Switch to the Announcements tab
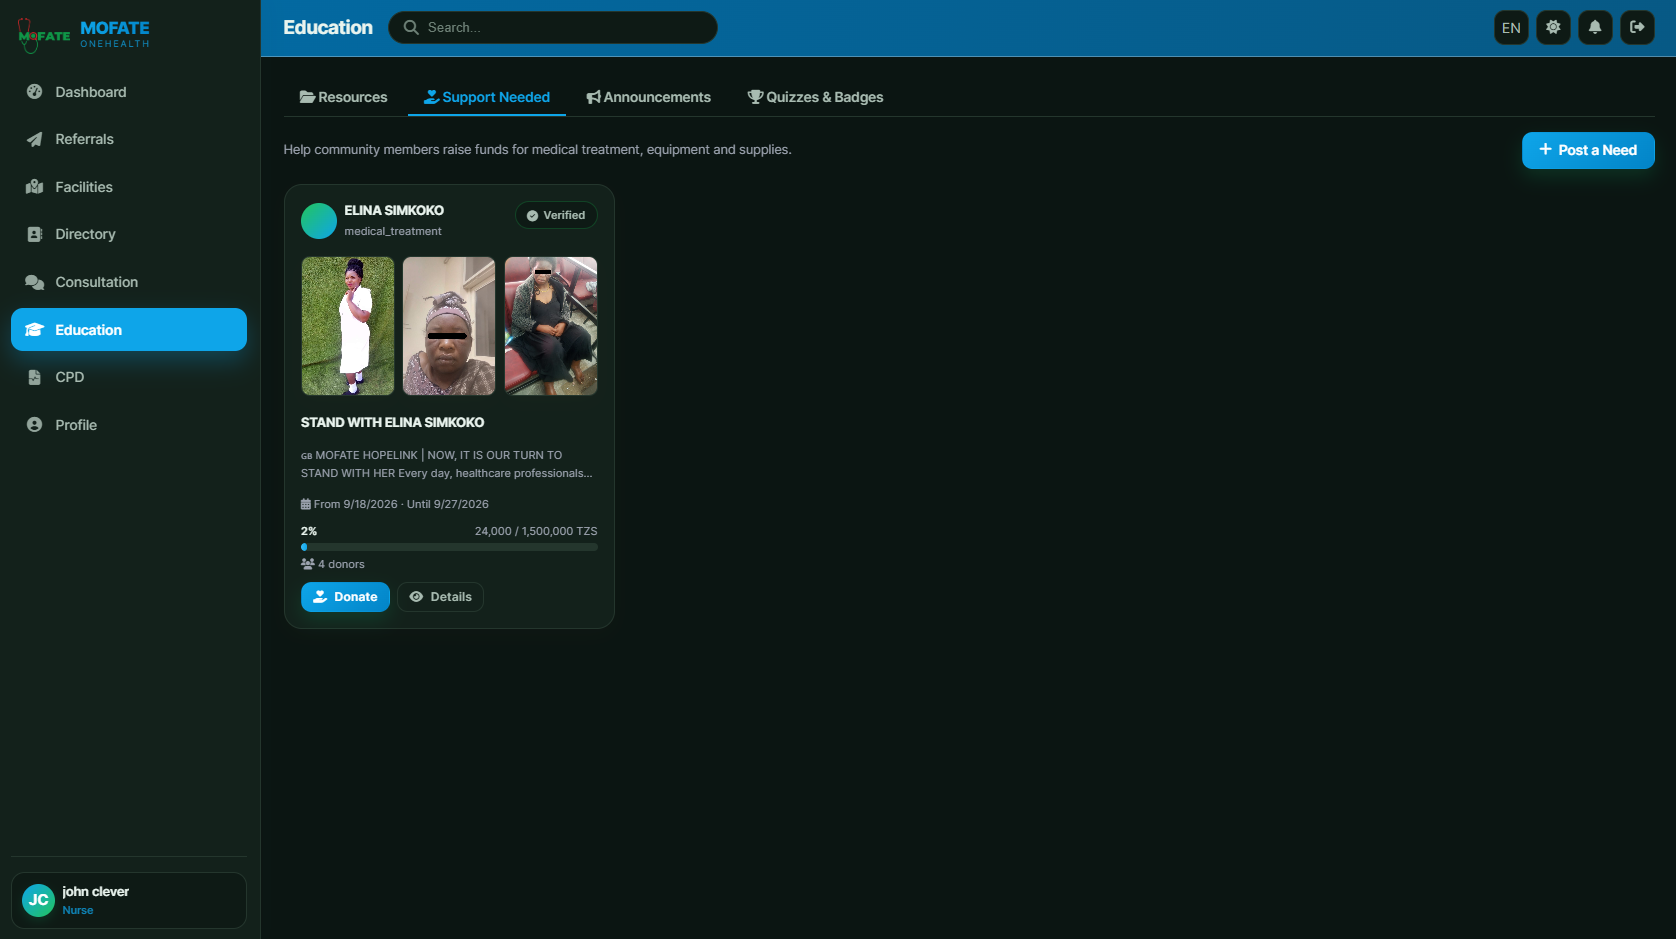Image resolution: width=1676 pixels, height=939 pixels. coord(648,97)
